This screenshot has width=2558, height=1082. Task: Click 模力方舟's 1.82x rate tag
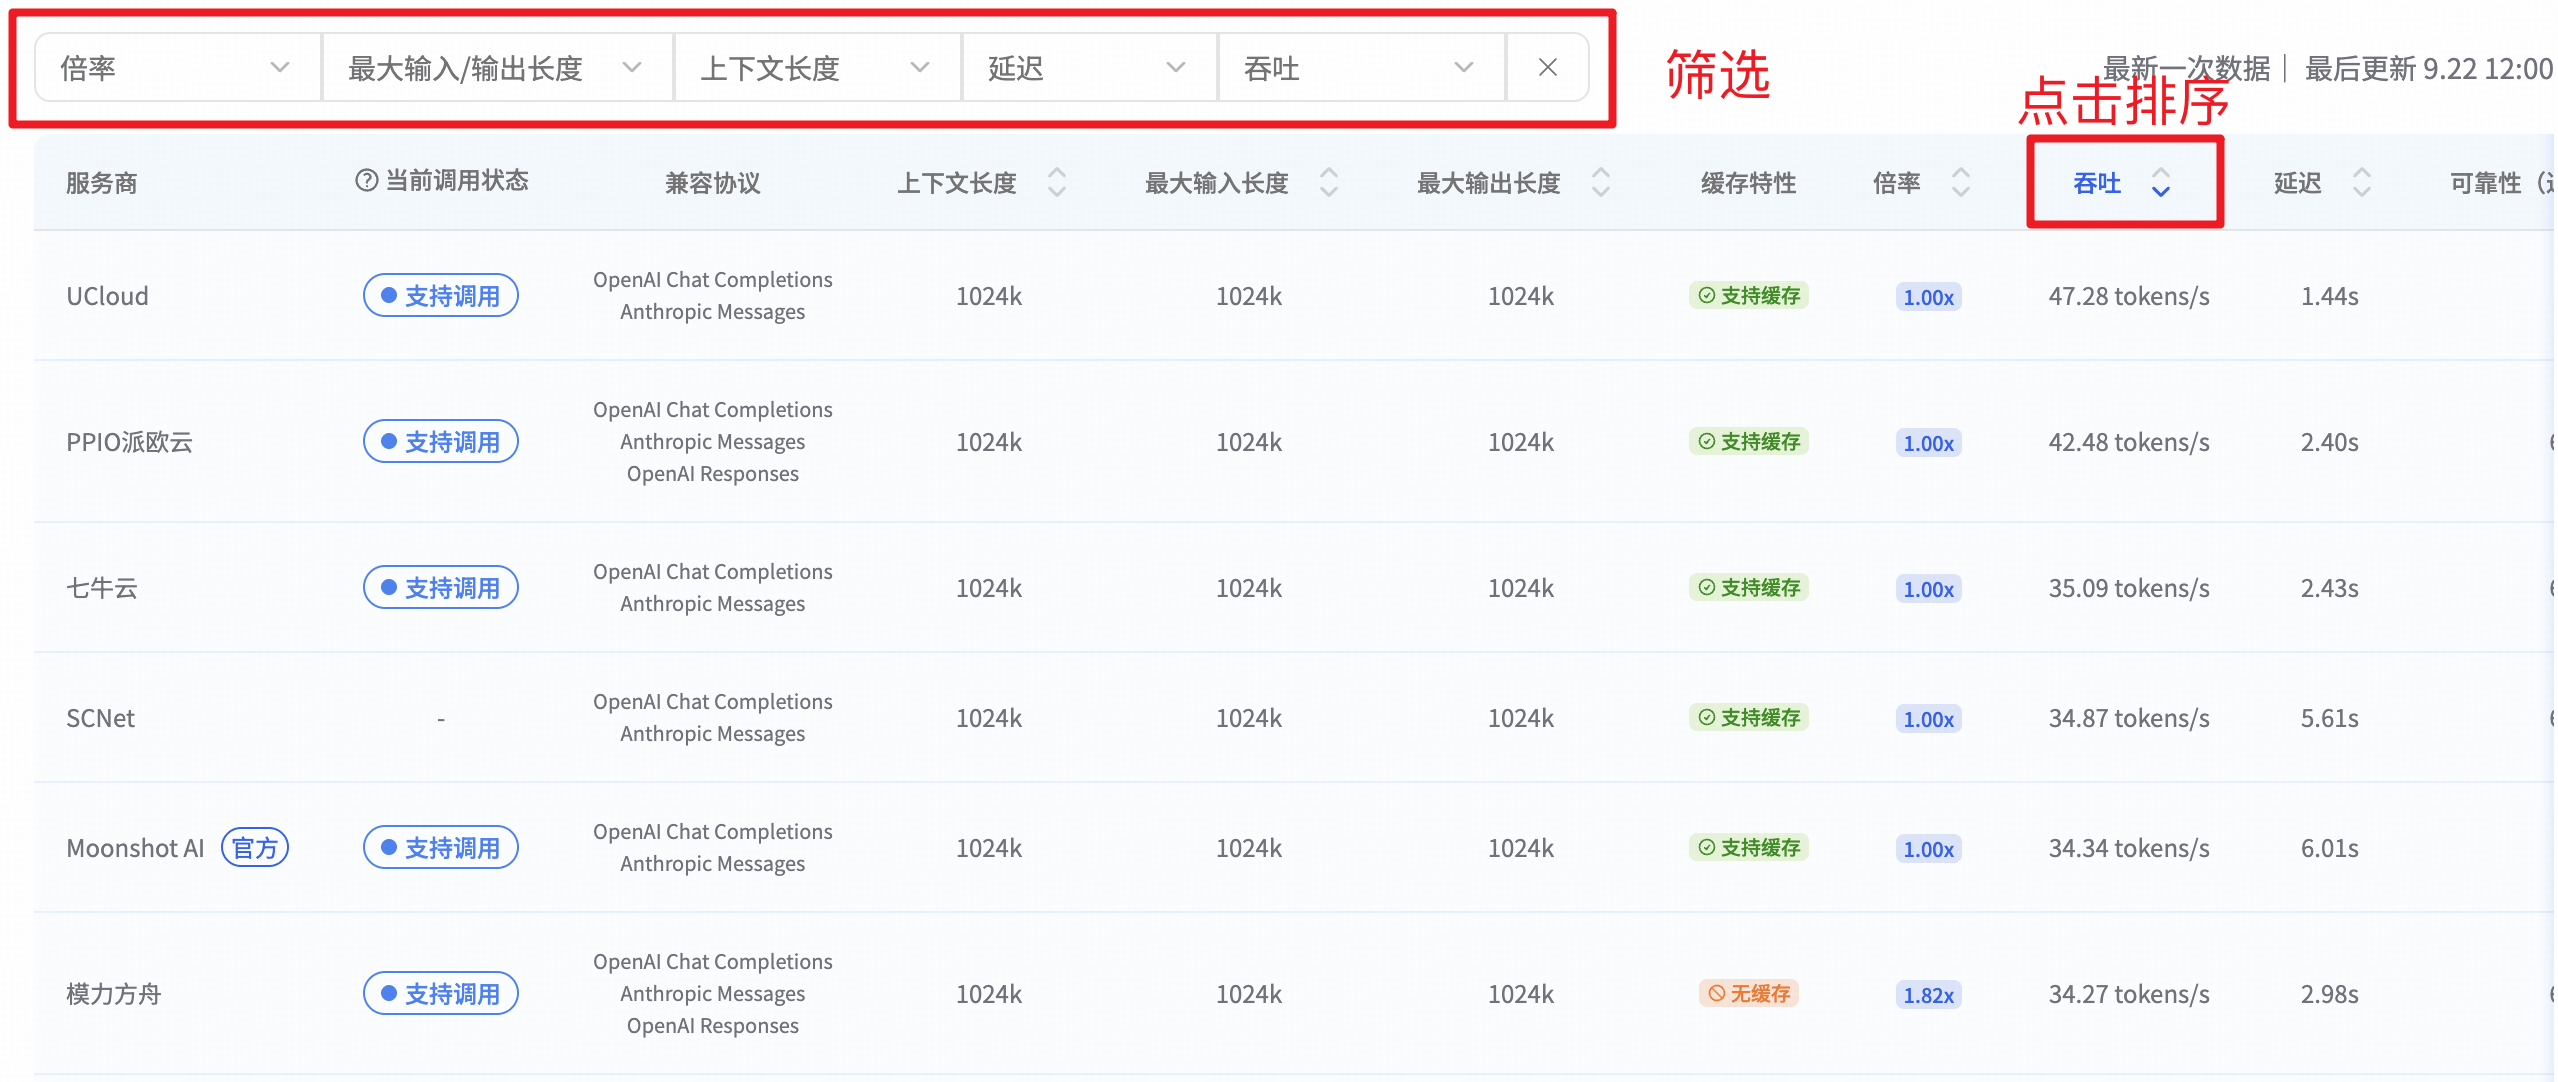pyautogui.click(x=1929, y=995)
